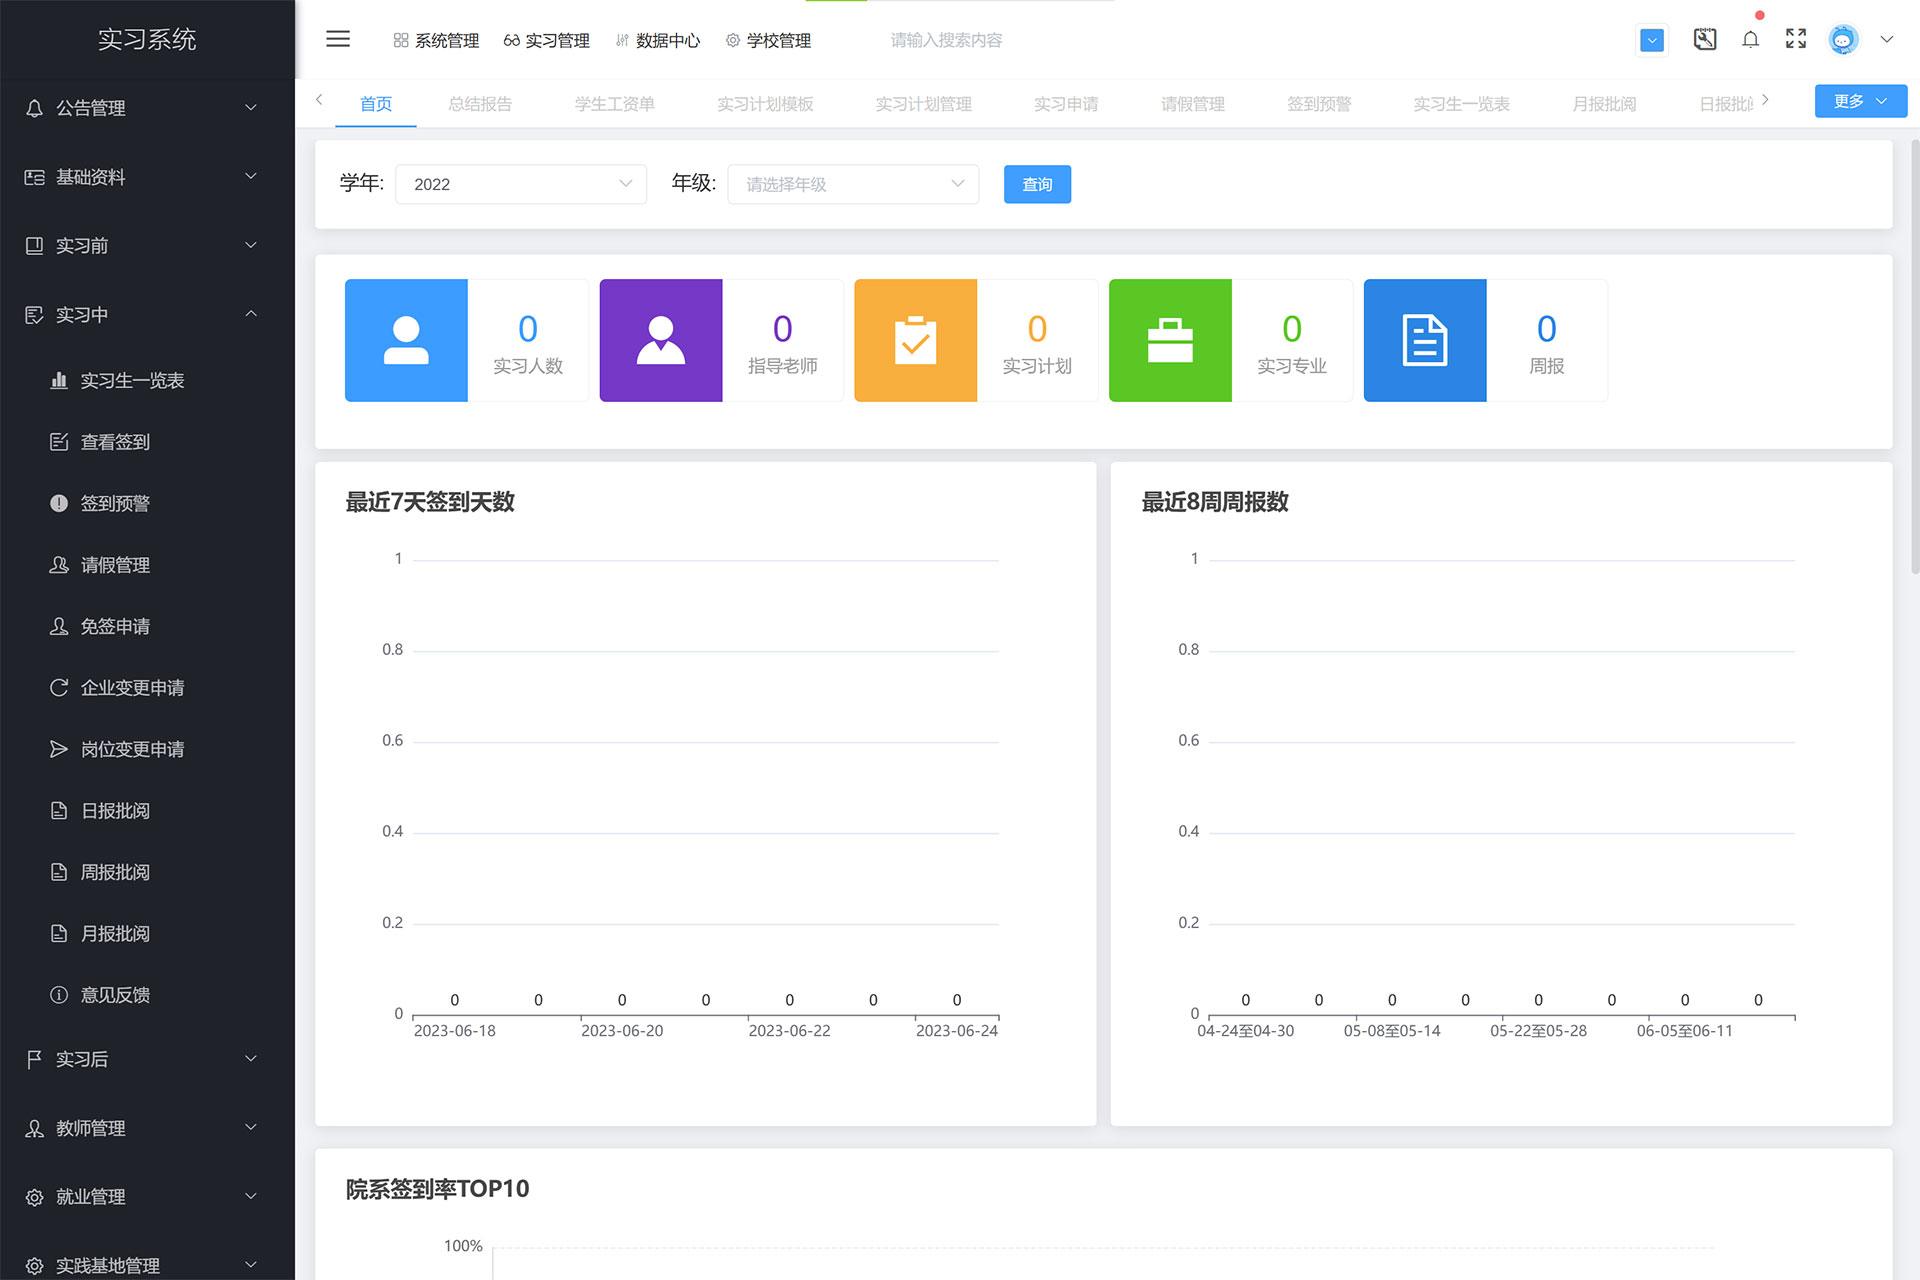Viewport: 1920px width, 1280px height.
Task: Switch to the 实习申请 tab
Action: 1066,104
